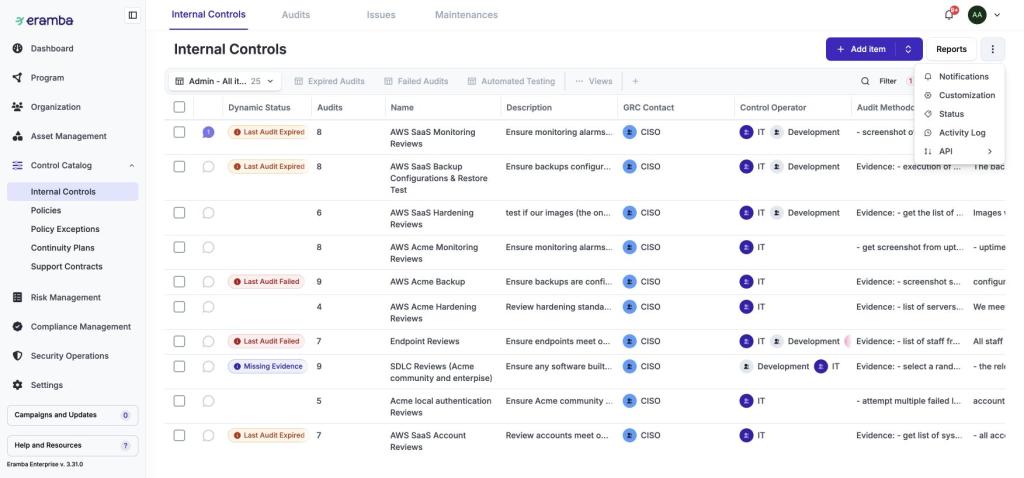Select Status from the options menu
This screenshot has height=478, width=1024.
[959, 114]
